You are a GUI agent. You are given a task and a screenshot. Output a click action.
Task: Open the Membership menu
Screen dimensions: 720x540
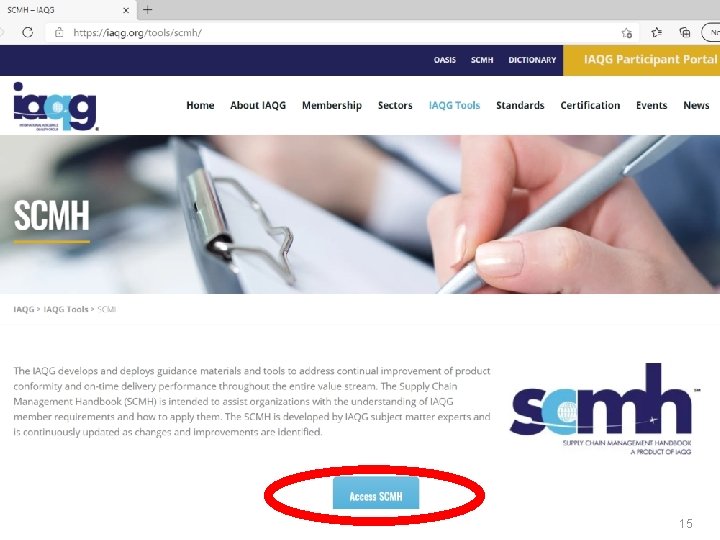[332, 106]
